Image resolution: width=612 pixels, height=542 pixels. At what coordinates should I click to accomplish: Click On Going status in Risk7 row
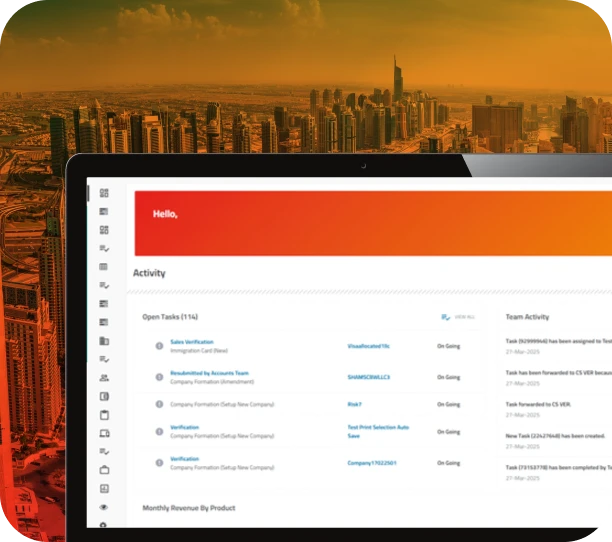(448, 405)
